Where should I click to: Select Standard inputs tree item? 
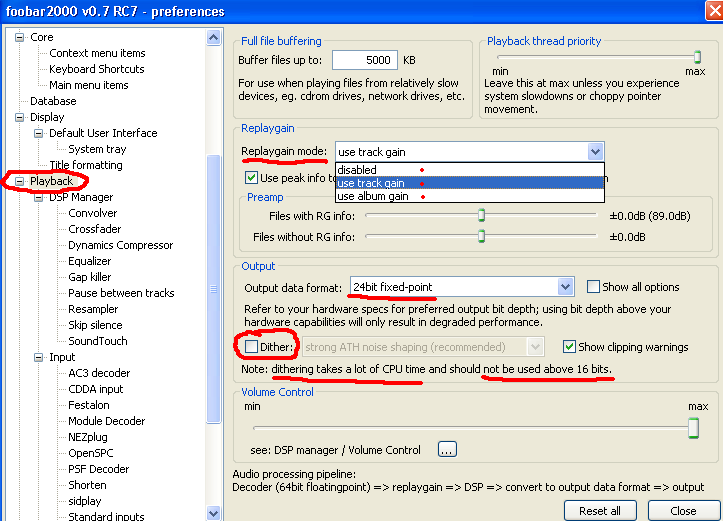click(106, 516)
